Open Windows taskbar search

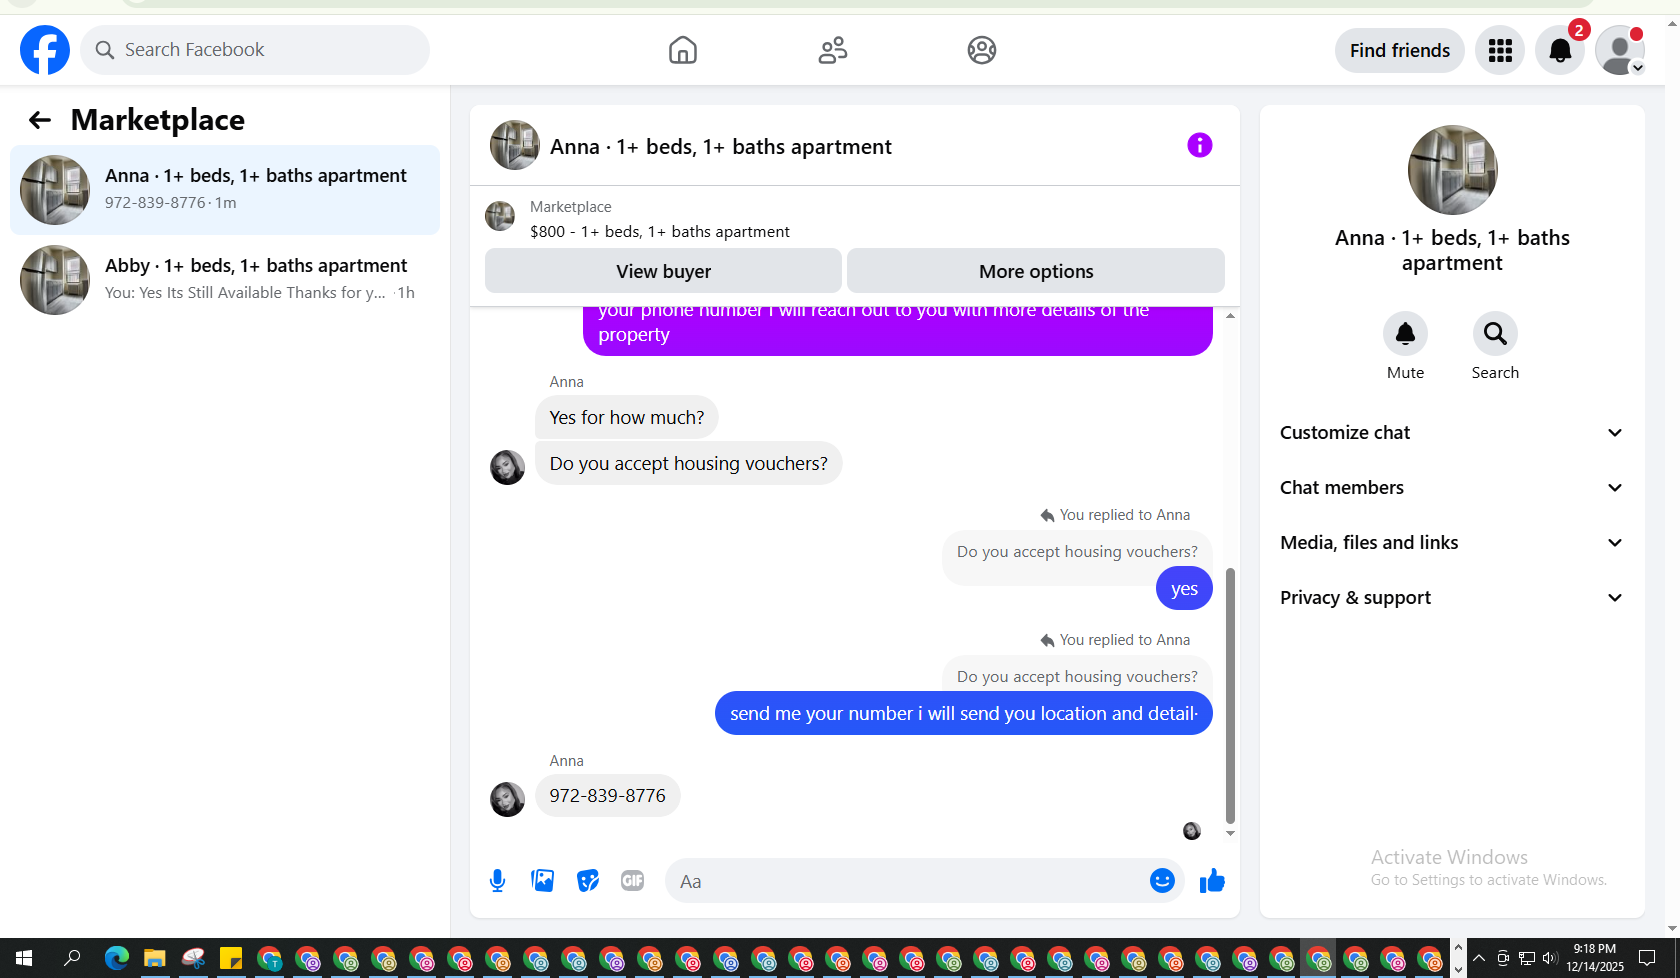72,958
